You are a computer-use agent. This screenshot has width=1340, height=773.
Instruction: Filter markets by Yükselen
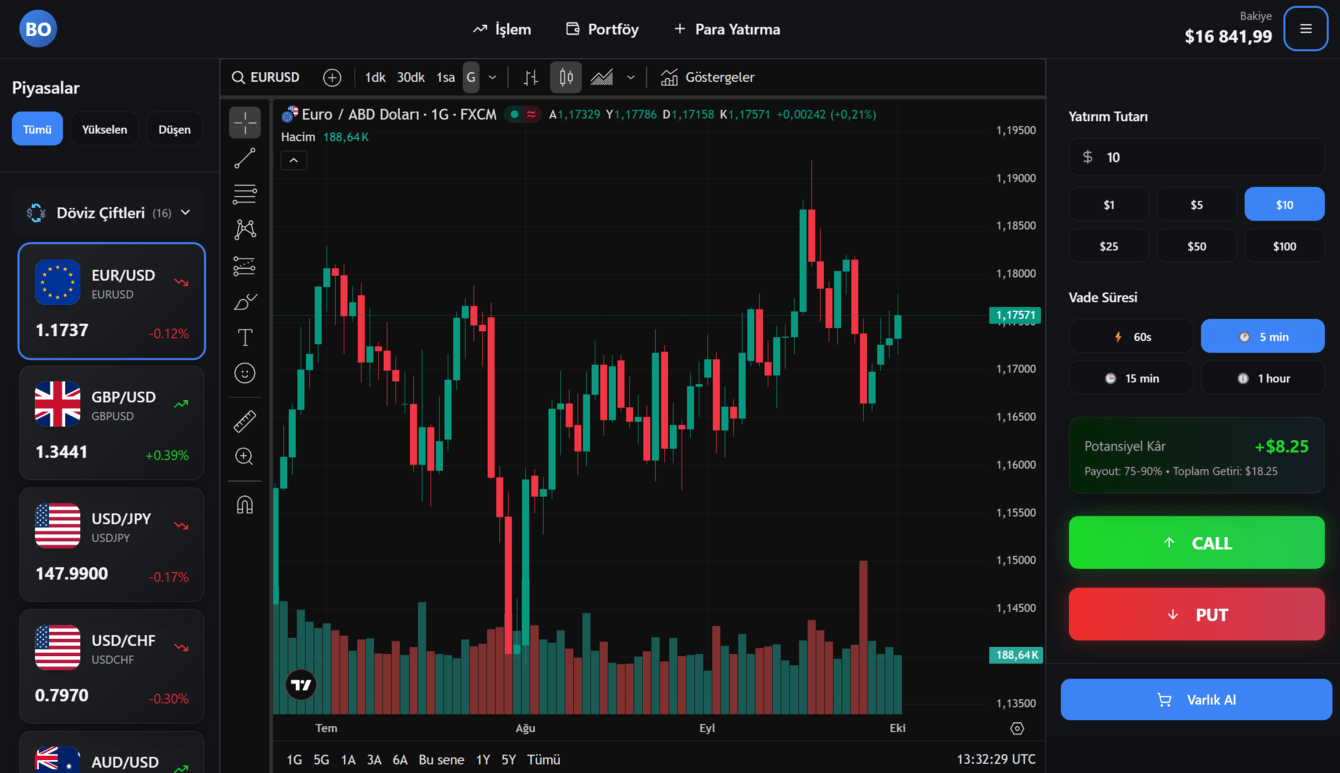tap(104, 129)
